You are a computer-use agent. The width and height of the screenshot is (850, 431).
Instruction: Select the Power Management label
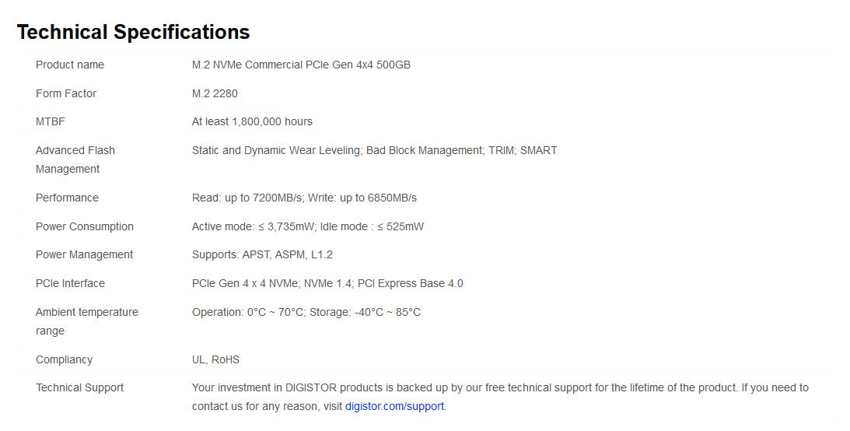[85, 255]
